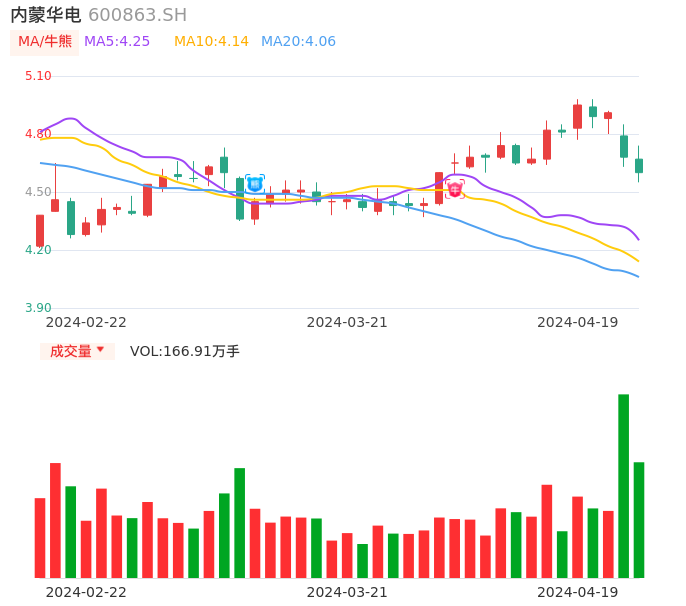Click the red triangle beside 成交量
Screen dimensions: 686x606
[x=100, y=350]
